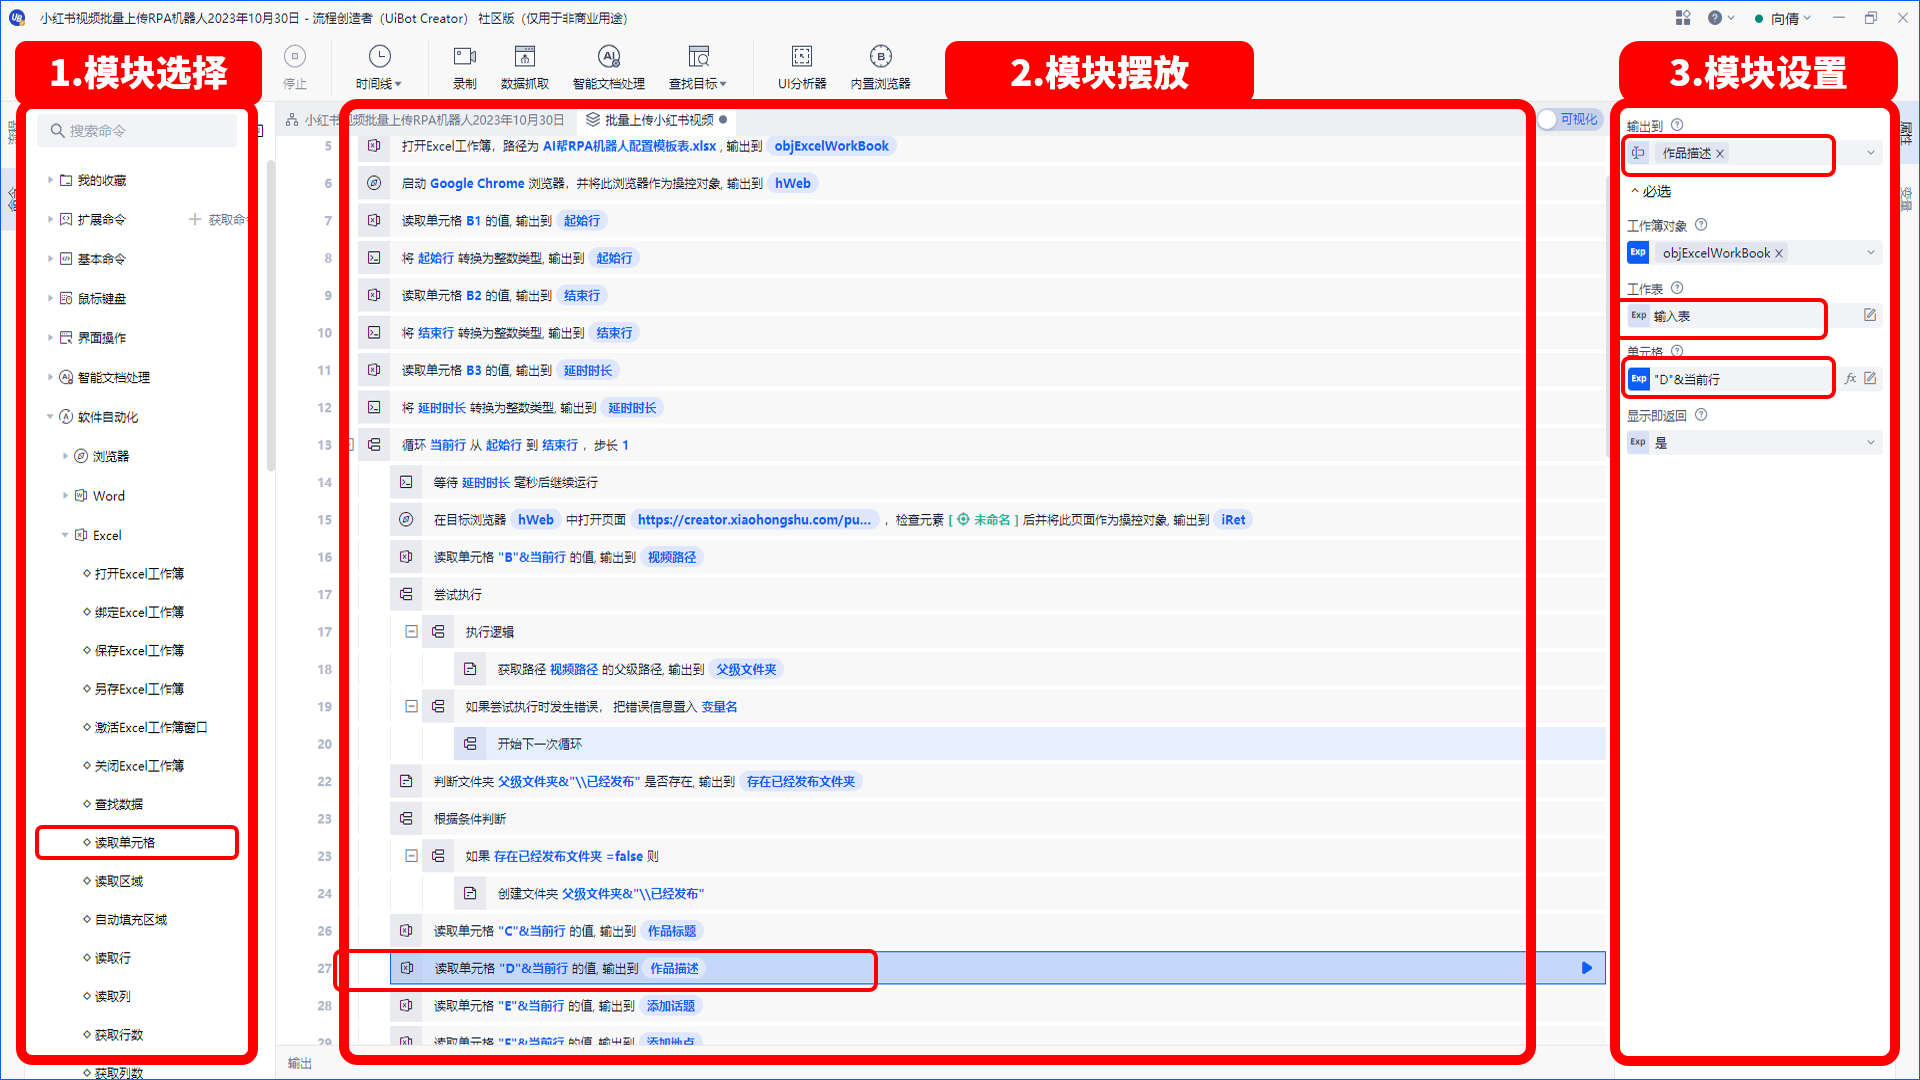Screen dimensions: 1920x1080
Task: Expand the 浏览器 tree node
Action: click(65, 456)
